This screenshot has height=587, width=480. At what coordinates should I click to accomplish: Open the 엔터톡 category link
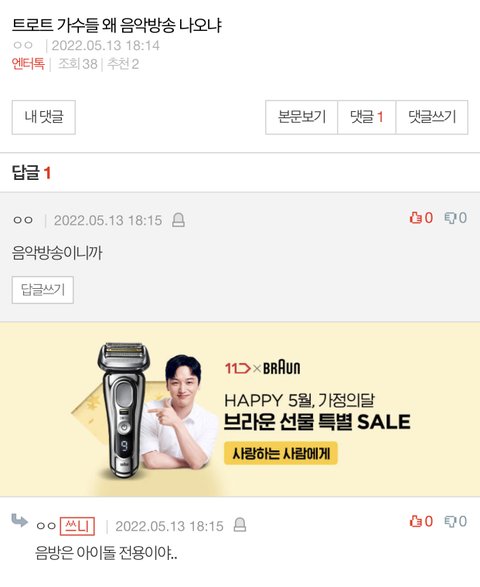coord(28,64)
